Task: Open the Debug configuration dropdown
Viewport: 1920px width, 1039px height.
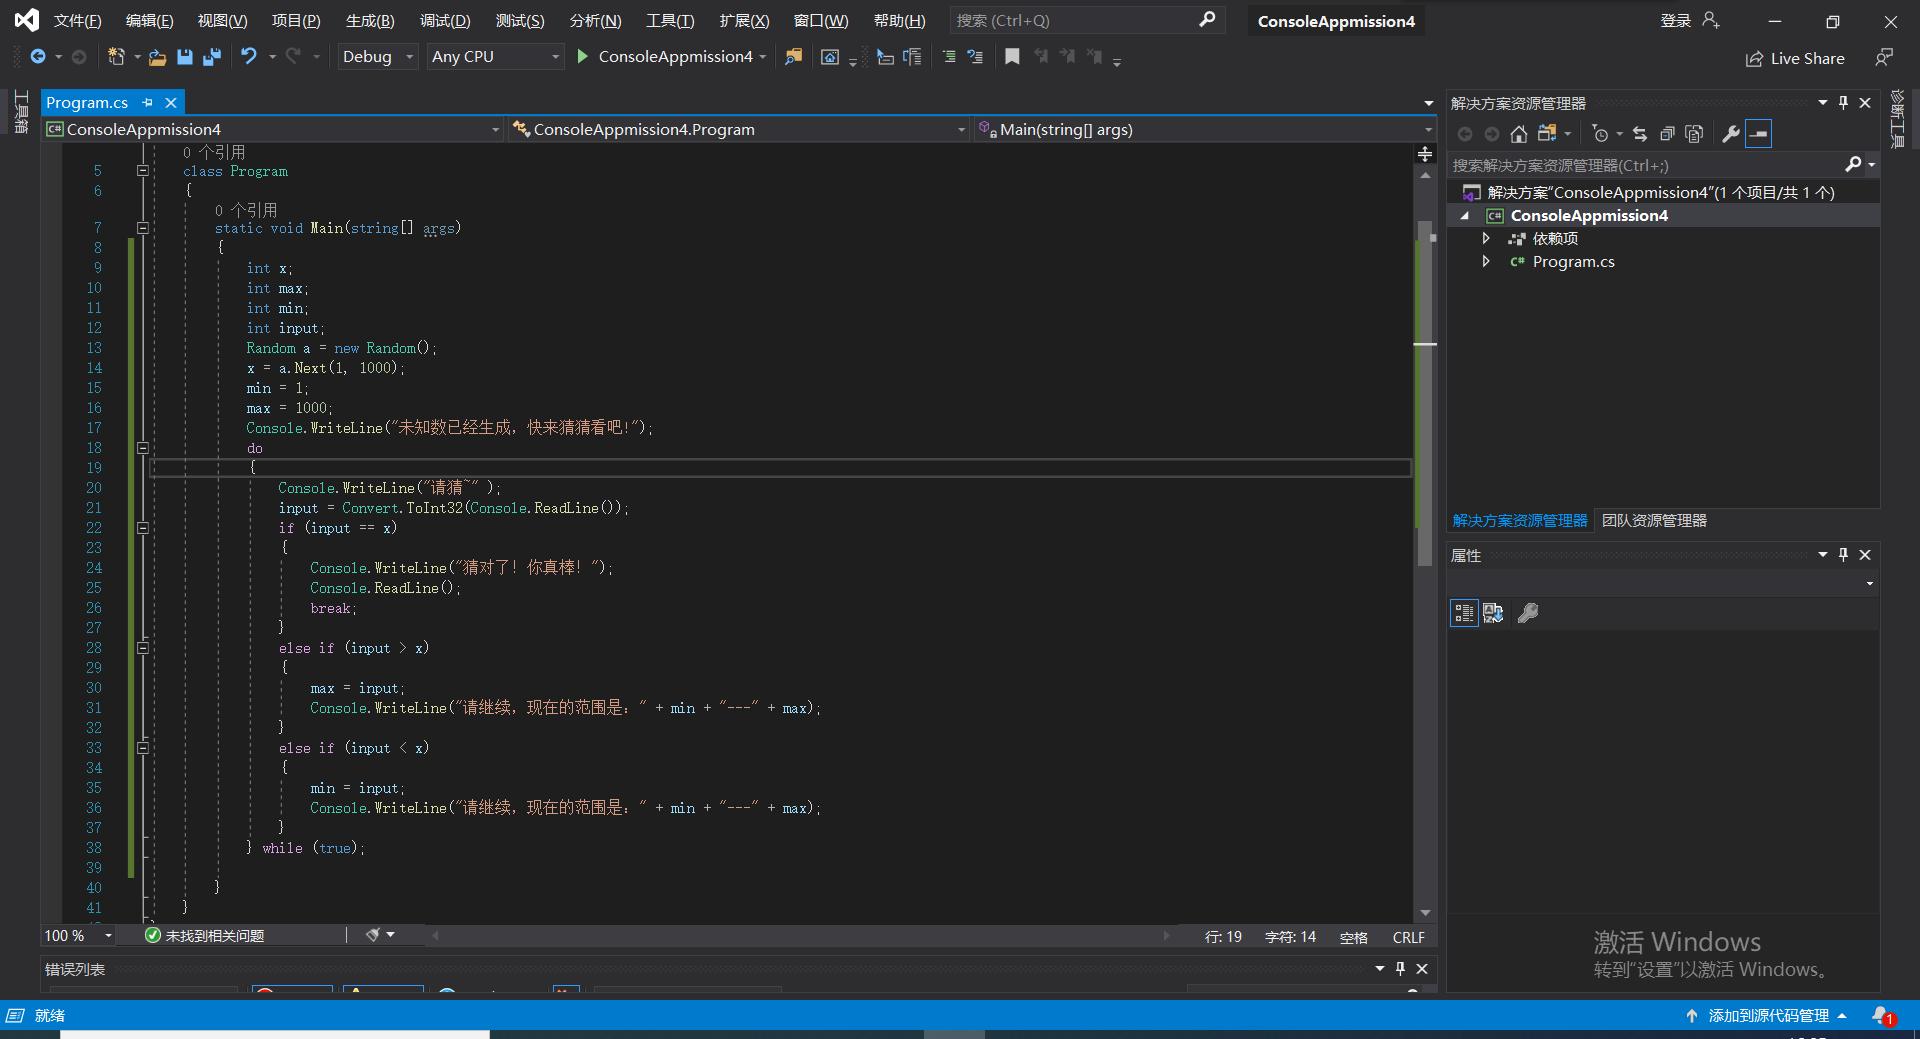Action: click(x=377, y=57)
